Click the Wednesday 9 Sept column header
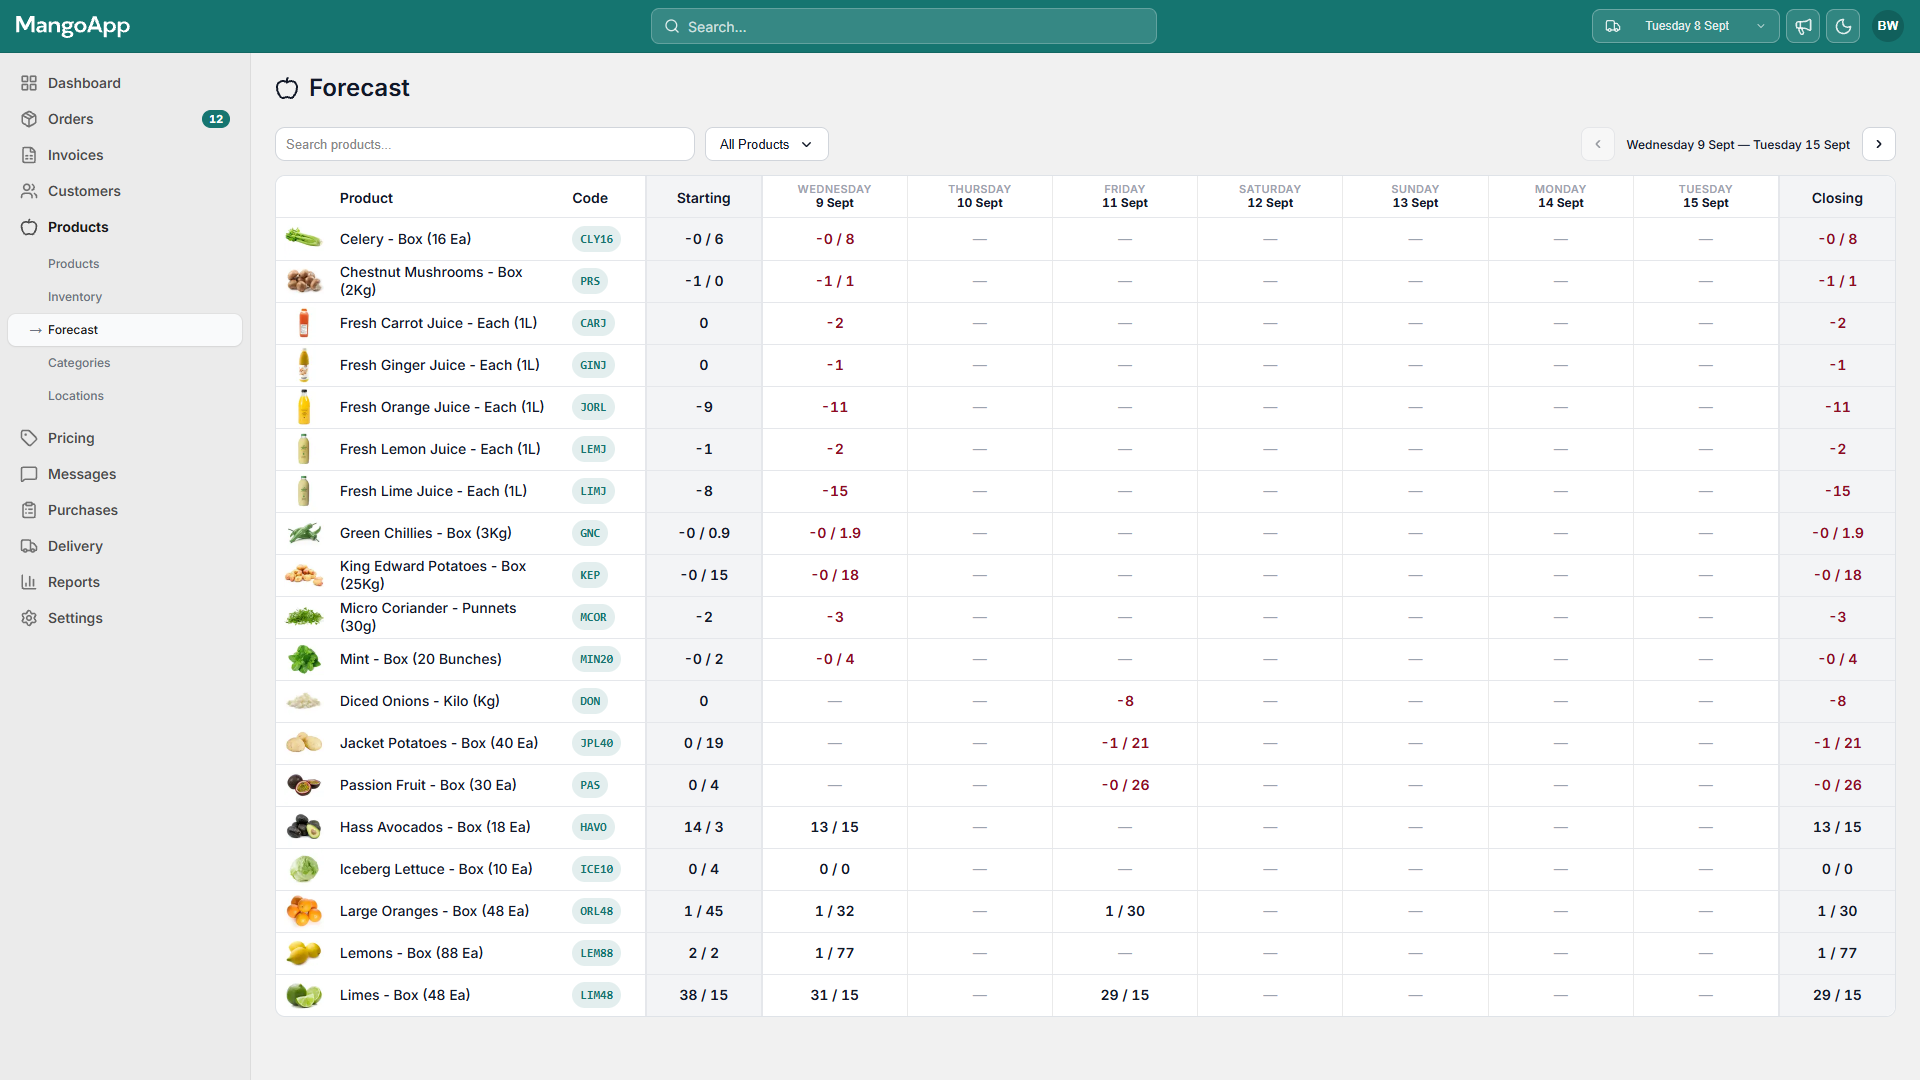This screenshot has width=1920, height=1080. pyautogui.click(x=834, y=196)
